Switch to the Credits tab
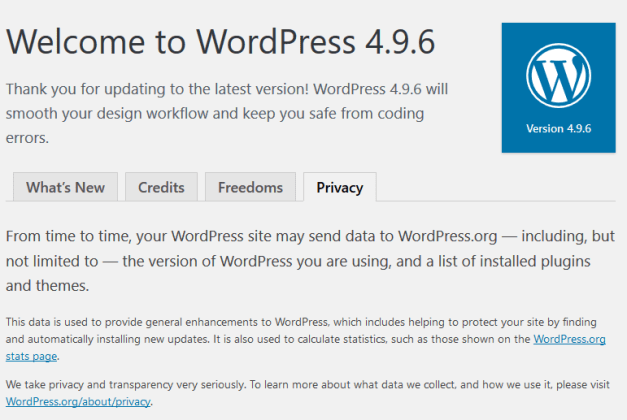 pyautogui.click(x=161, y=187)
